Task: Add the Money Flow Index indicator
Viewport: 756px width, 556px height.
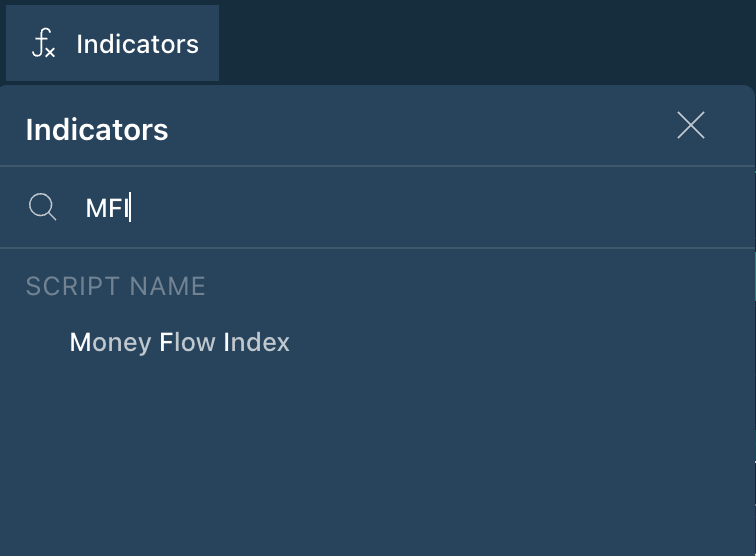Action: (x=180, y=342)
